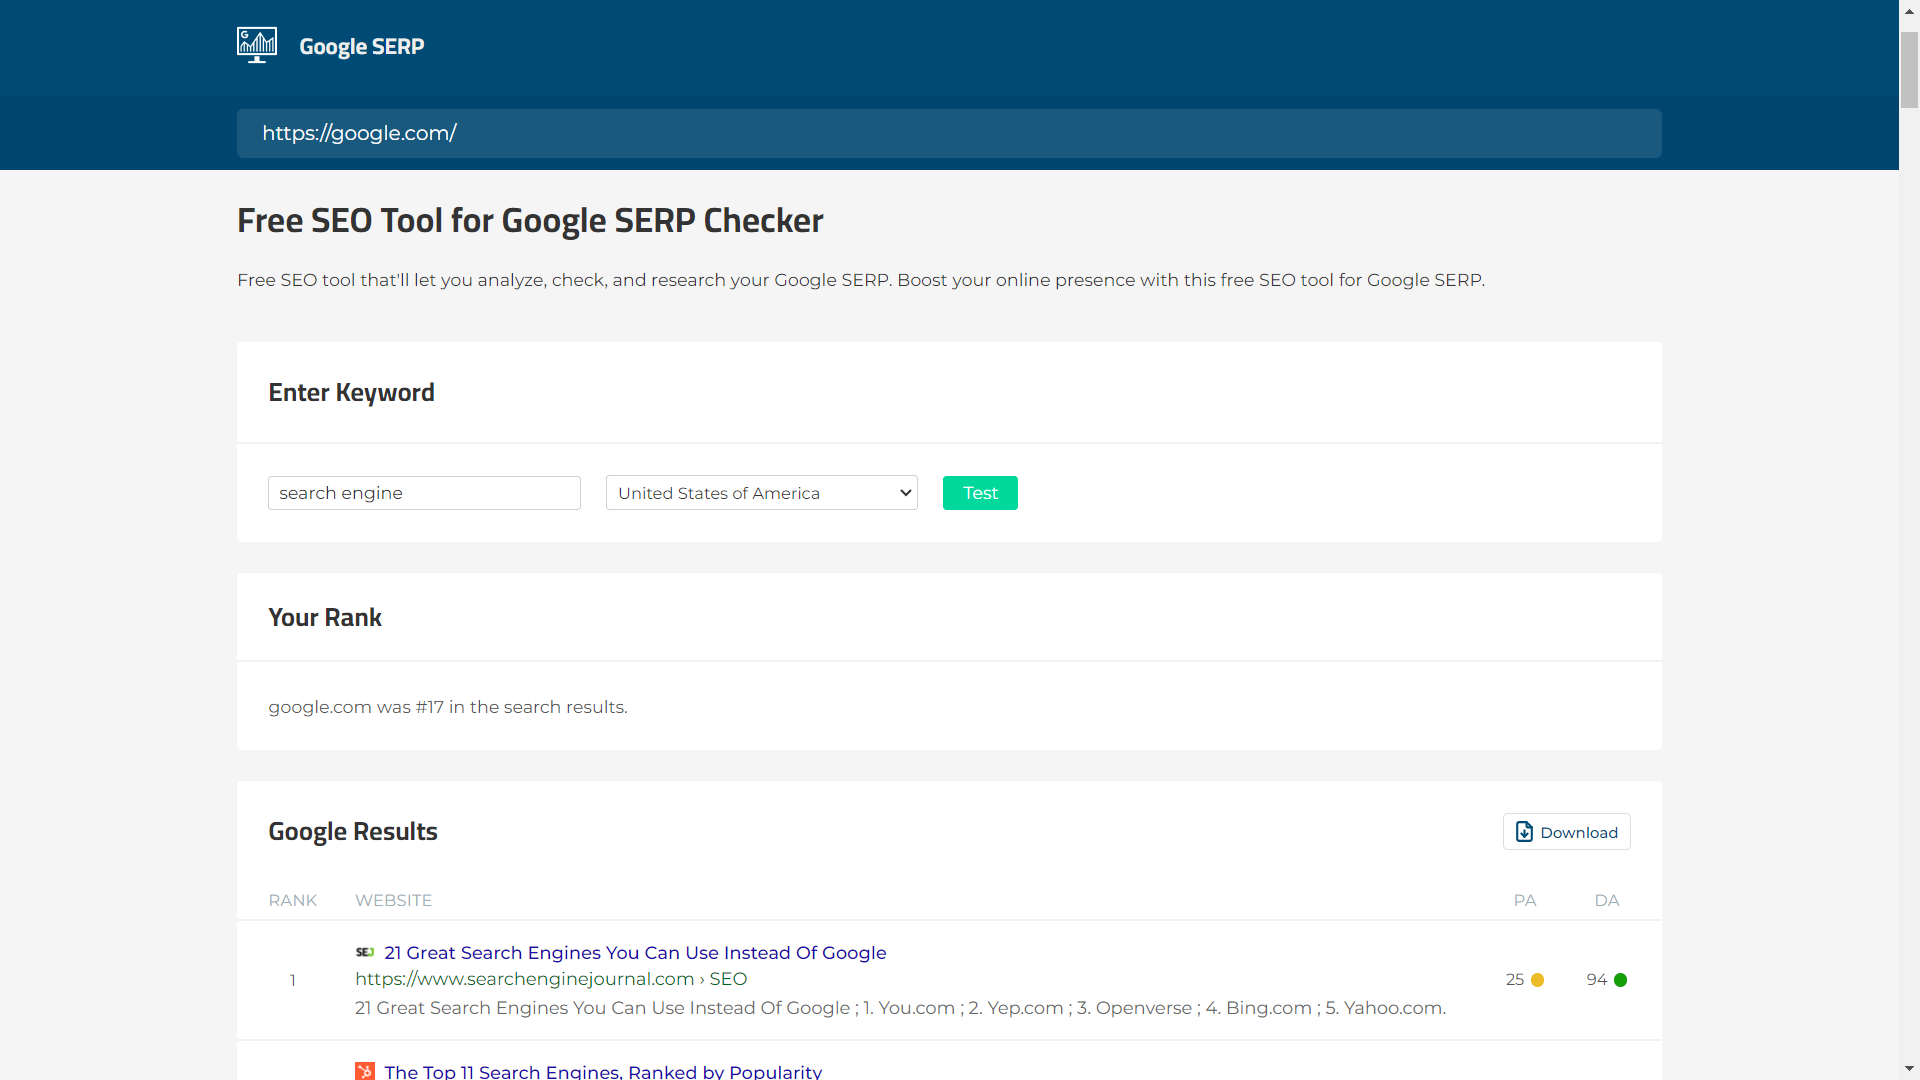Click the WEBSITE column header

(x=393, y=900)
